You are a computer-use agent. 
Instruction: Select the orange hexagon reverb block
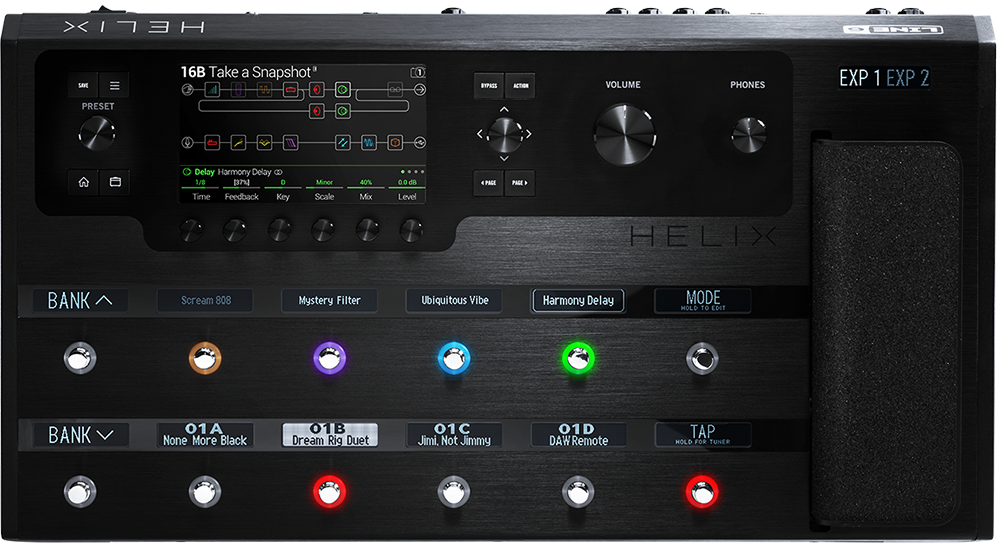395,143
